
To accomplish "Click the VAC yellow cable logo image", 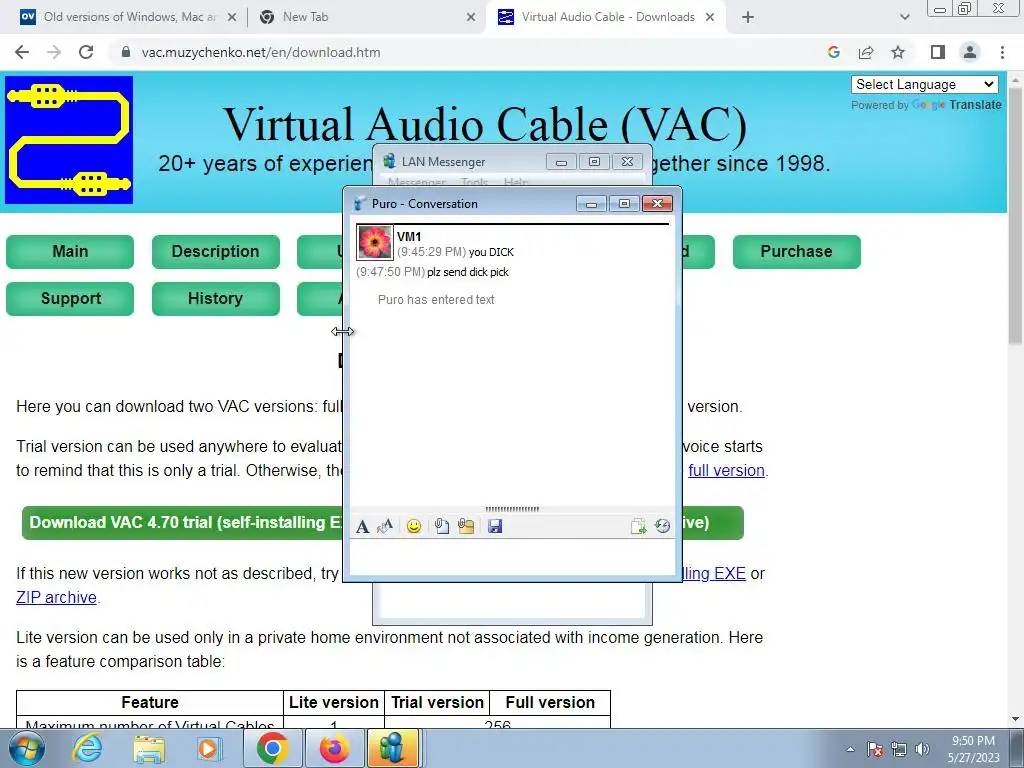I will [69, 140].
